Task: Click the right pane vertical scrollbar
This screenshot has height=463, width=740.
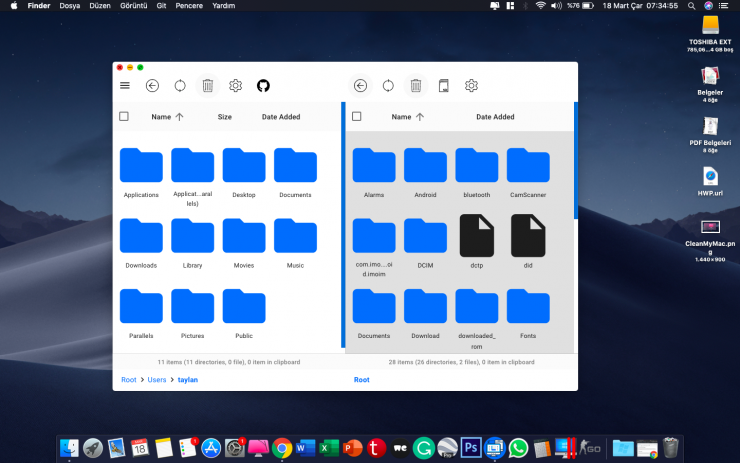Action: click(x=576, y=160)
